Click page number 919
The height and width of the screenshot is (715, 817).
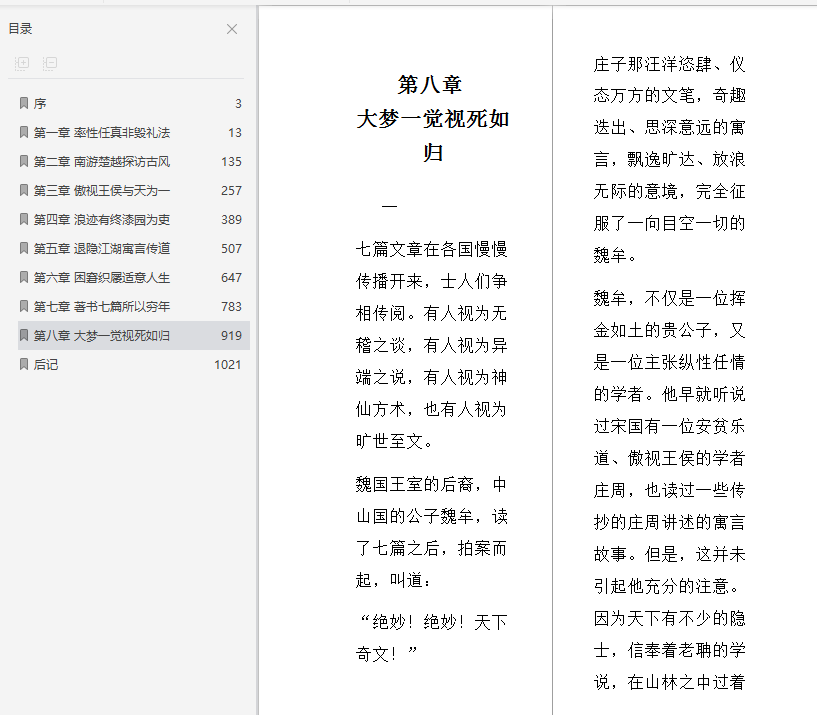click(x=231, y=336)
